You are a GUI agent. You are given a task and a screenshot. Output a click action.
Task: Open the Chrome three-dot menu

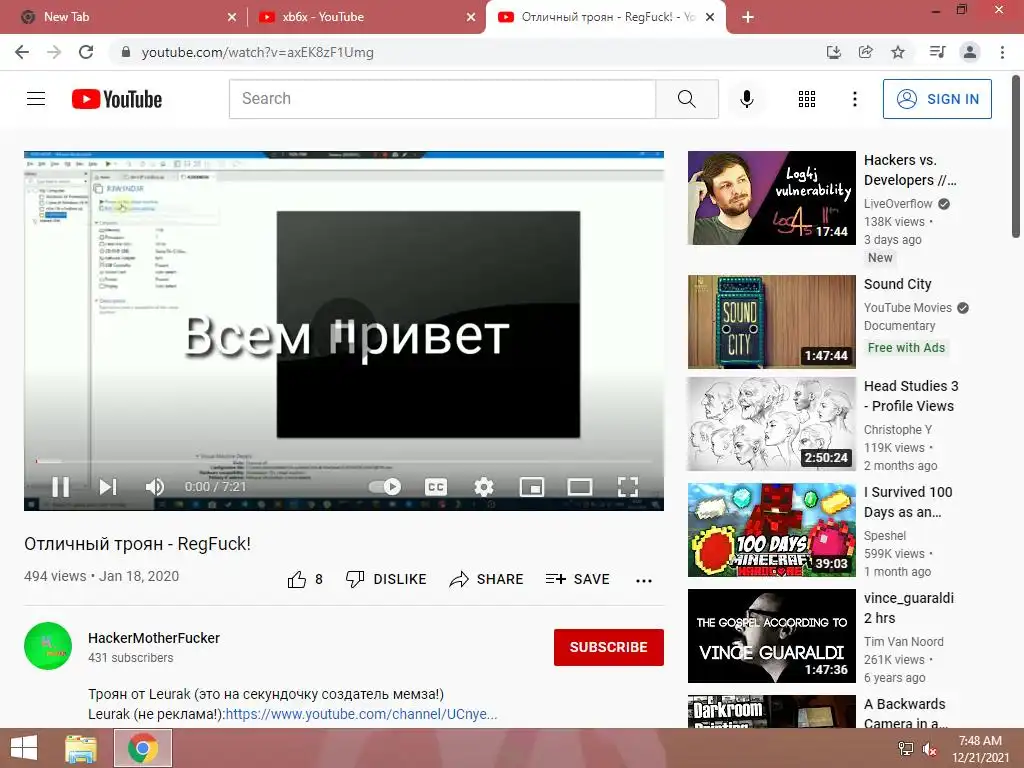tap(1002, 52)
